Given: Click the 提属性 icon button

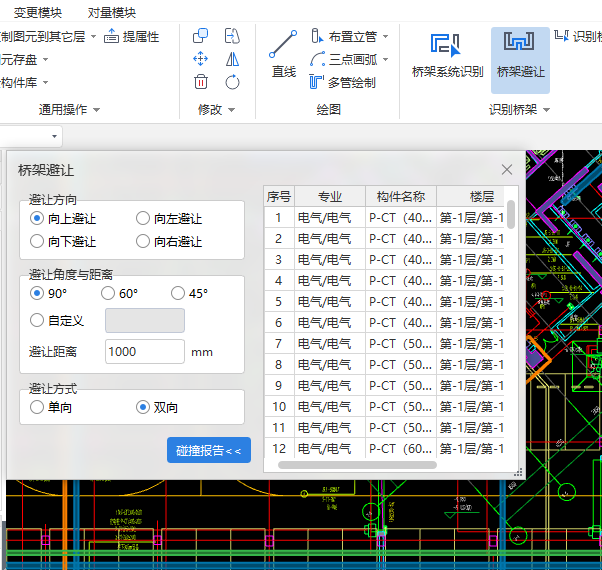Looking at the screenshot, I should (131, 37).
